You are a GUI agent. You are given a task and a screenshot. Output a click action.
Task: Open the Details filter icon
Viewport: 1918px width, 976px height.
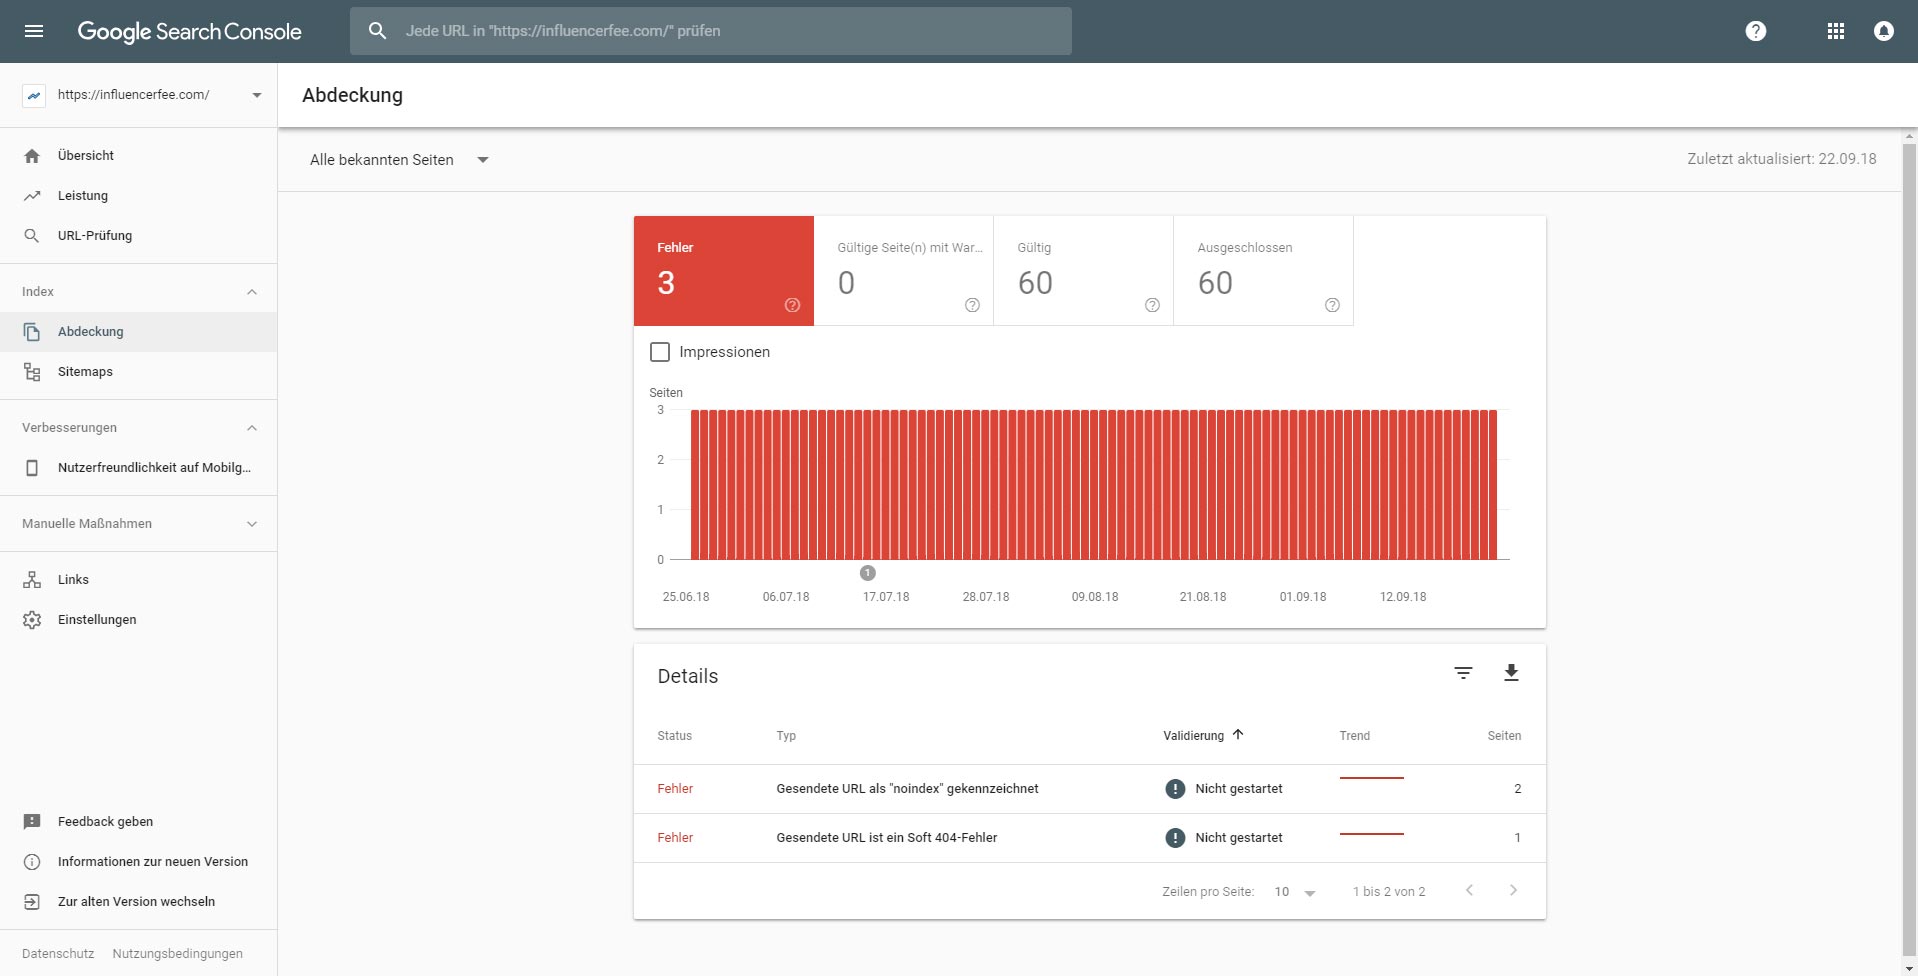pos(1463,673)
